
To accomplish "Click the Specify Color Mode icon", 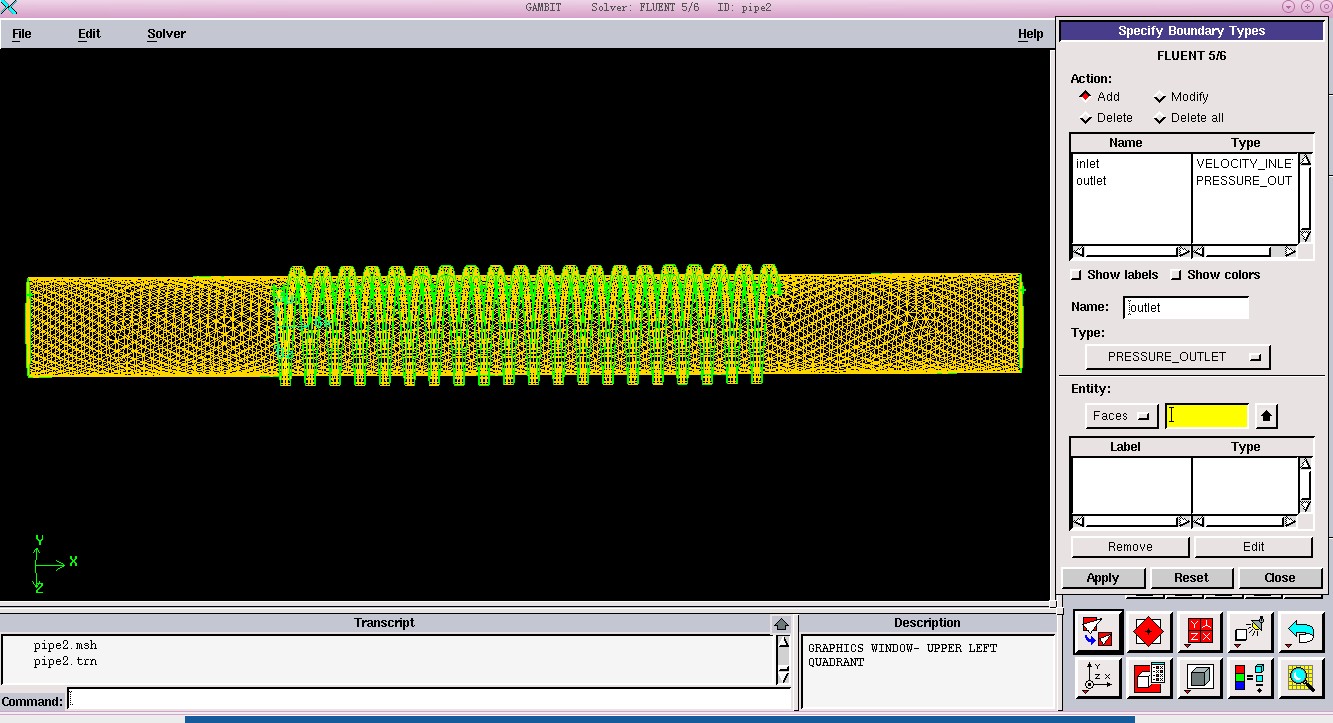I will click(x=1250, y=678).
